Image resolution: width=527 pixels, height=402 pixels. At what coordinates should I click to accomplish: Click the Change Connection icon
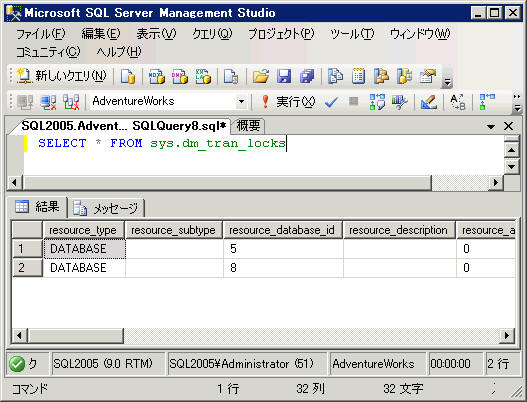(x=71, y=102)
